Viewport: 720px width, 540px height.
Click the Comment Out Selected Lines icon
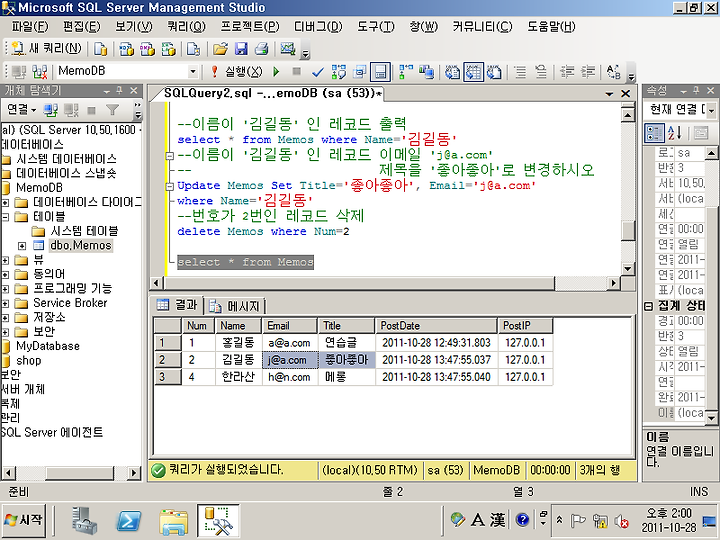point(520,72)
